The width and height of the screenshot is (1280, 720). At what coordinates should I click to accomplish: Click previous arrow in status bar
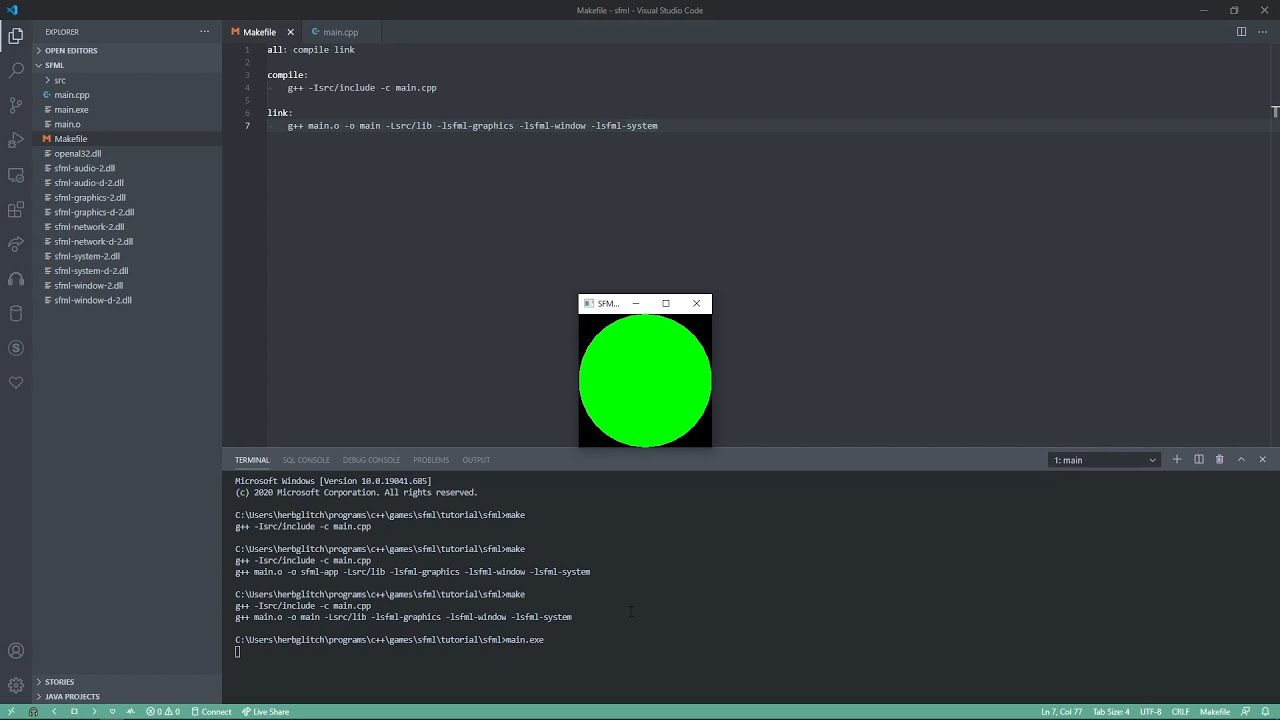pos(54,712)
